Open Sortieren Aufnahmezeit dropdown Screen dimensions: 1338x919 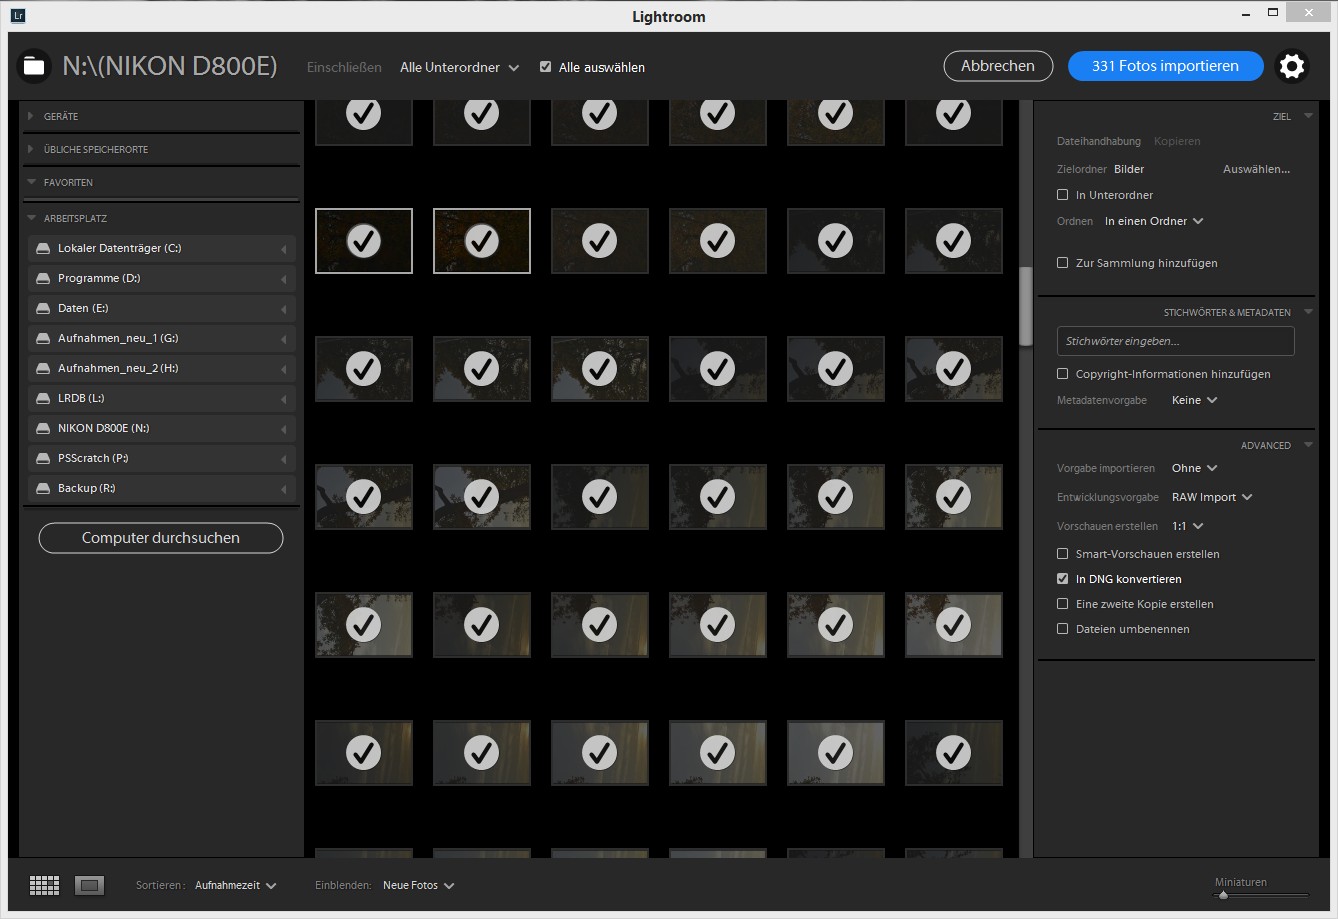235,885
